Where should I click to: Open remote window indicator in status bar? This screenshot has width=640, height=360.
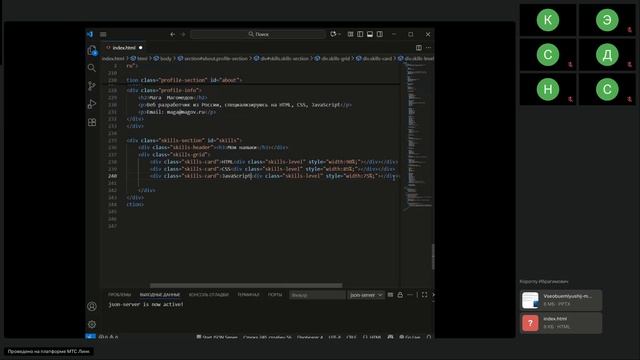pos(91,337)
